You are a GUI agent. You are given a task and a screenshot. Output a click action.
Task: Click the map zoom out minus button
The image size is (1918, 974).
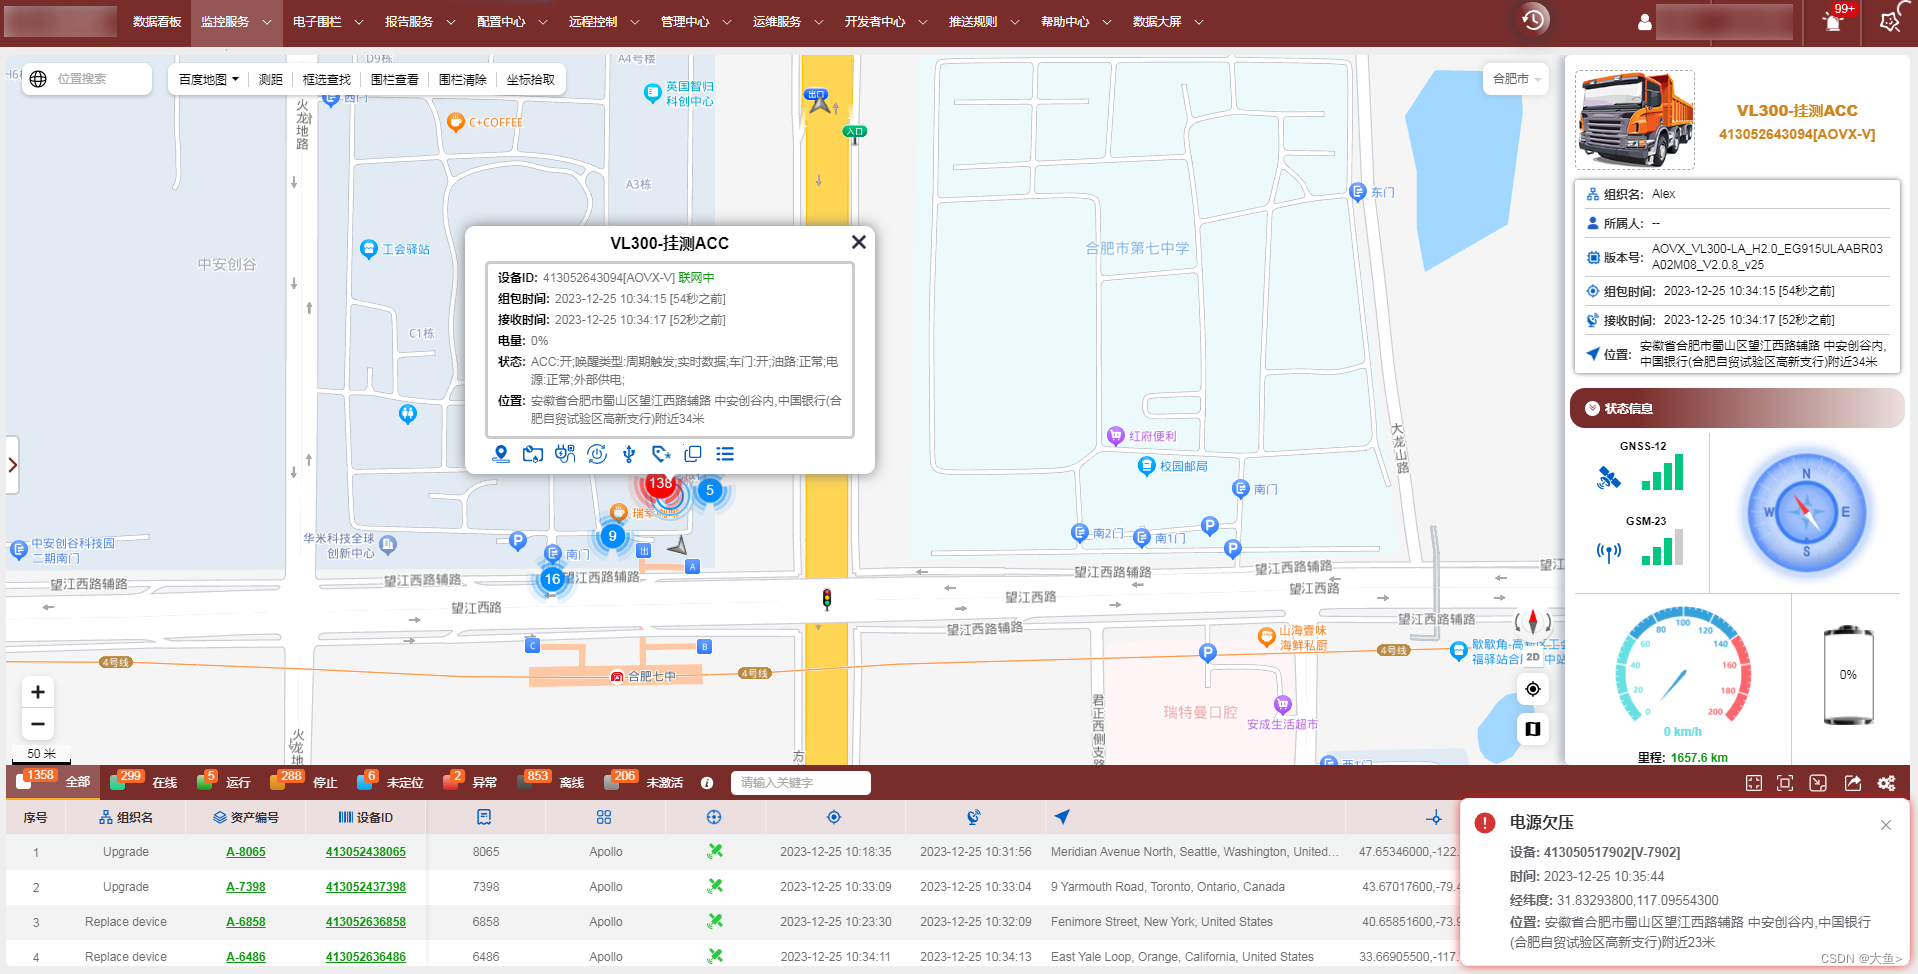[38, 724]
